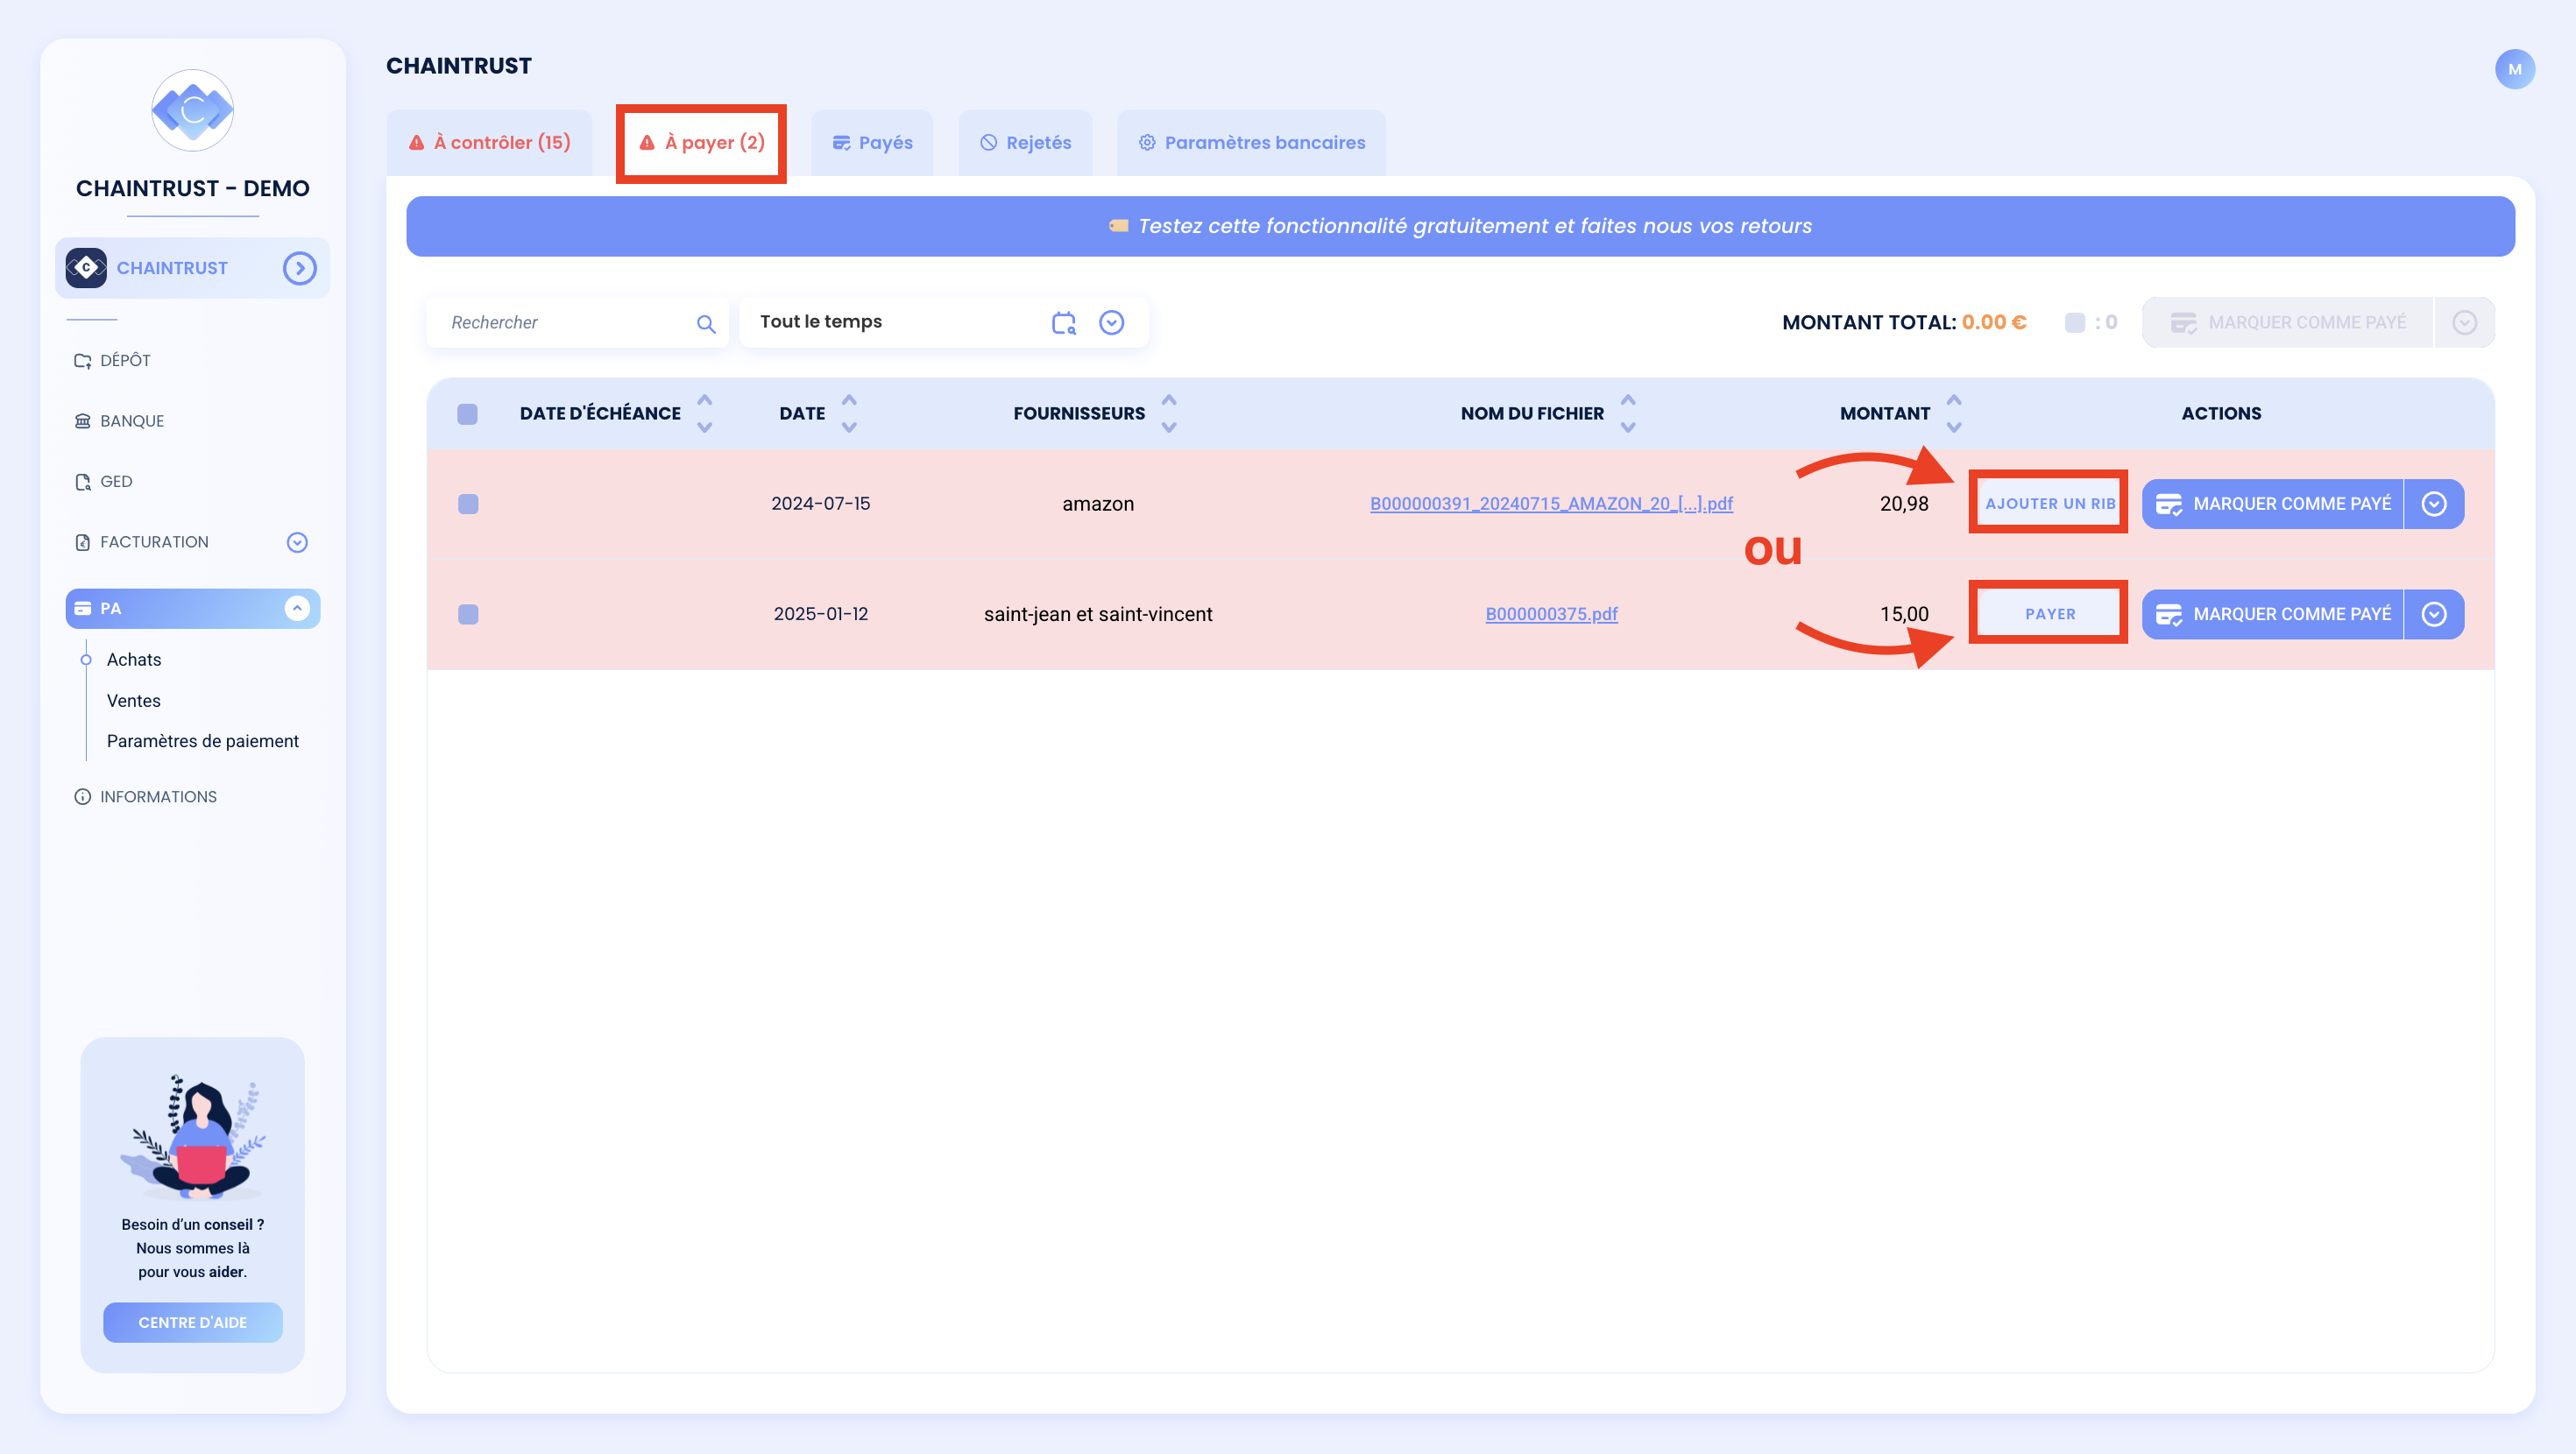Click the Dépôt folder icon in sidebar
This screenshot has width=2576, height=1454.
tap(82, 360)
